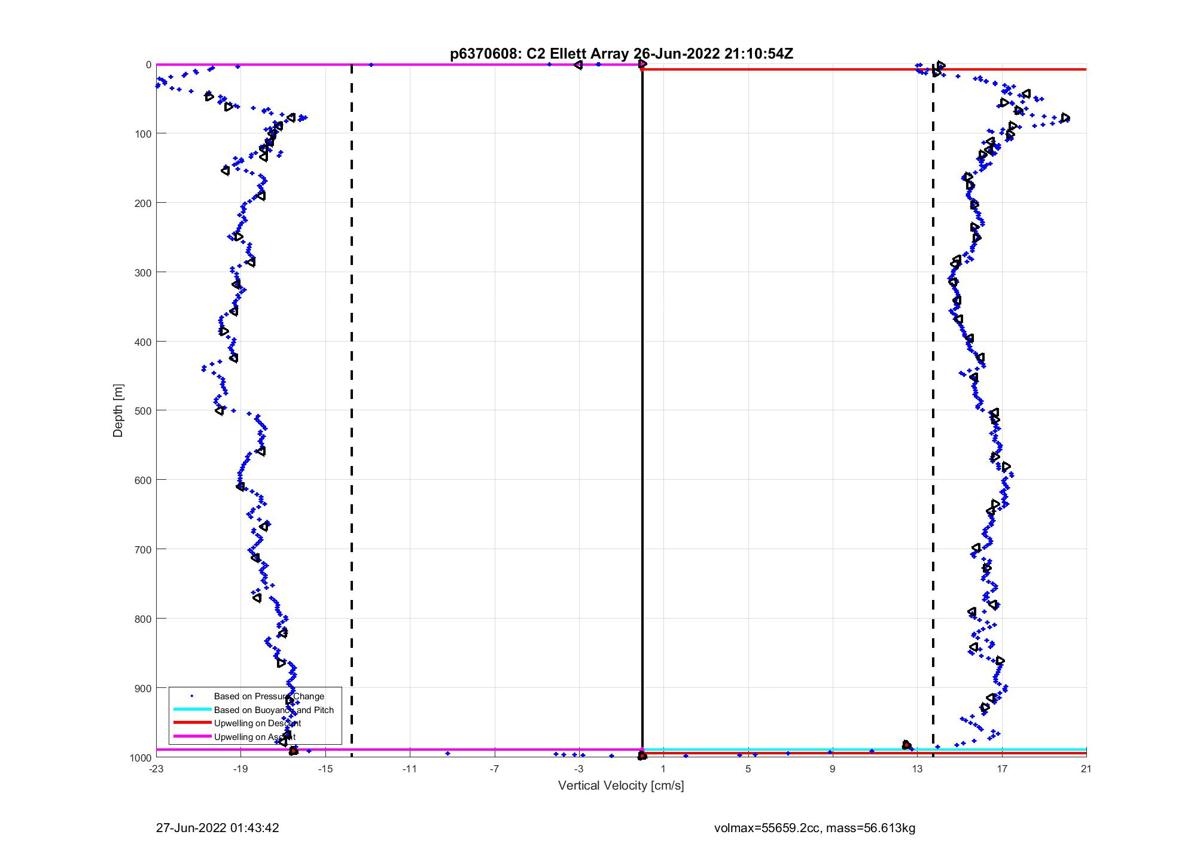Viewport: 1200px width, 851px height.
Task: Click the x-axis tick label '-15'
Action: pos(325,769)
